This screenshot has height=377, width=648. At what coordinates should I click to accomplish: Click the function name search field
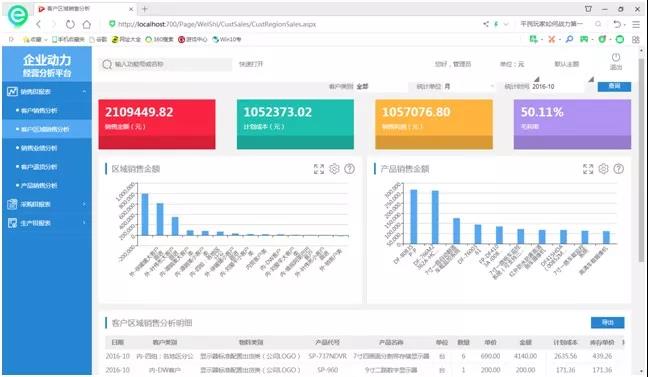165,64
